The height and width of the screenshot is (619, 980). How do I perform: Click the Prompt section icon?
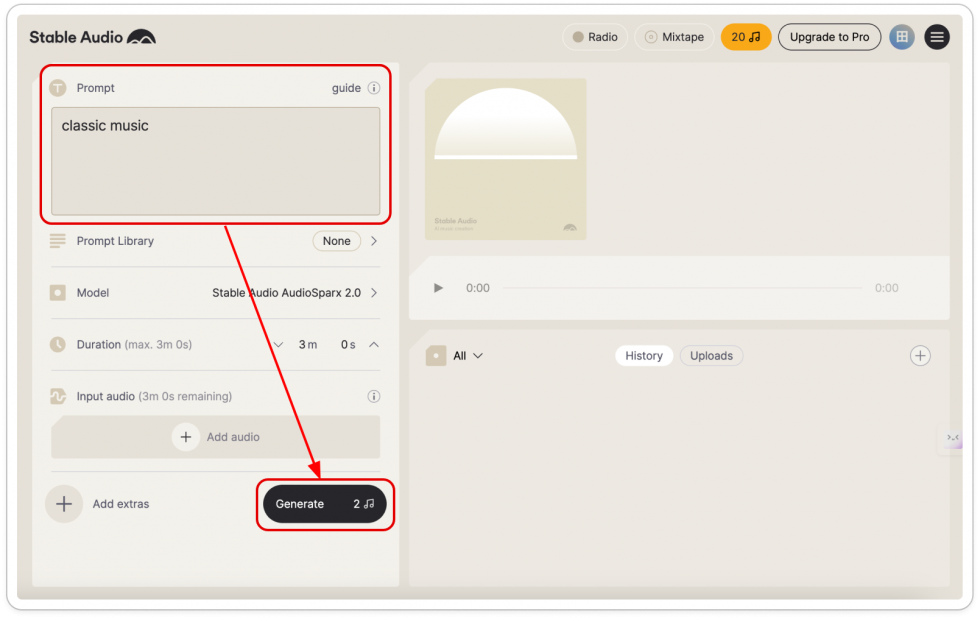(x=61, y=88)
